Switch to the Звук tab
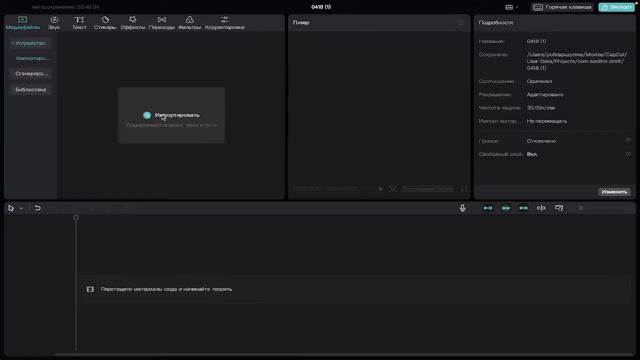The height and width of the screenshot is (360, 640). (54, 23)
